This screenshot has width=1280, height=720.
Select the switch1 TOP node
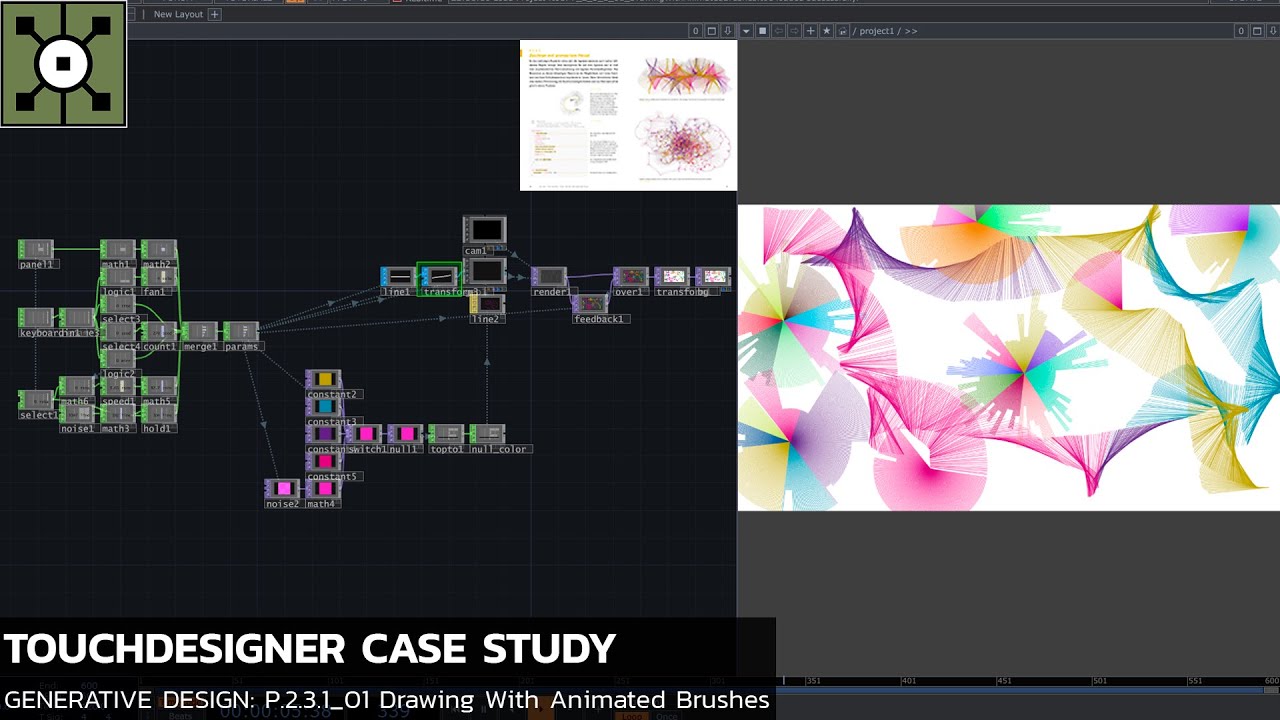[x=364, y=434]
